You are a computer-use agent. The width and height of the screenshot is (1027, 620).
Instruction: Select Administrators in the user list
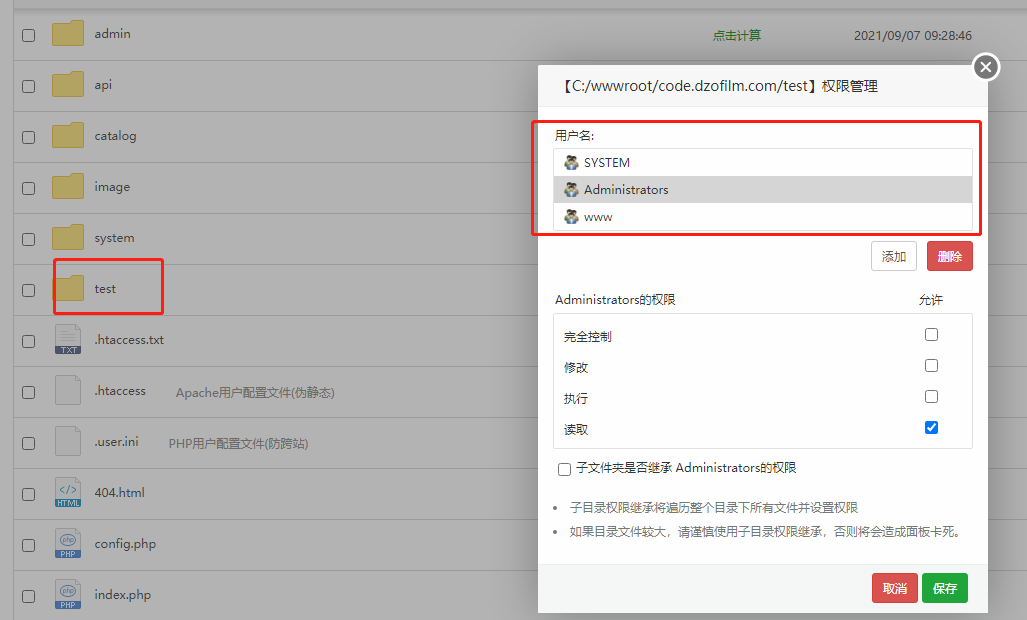pyautogui.click(x=763, y=190)
